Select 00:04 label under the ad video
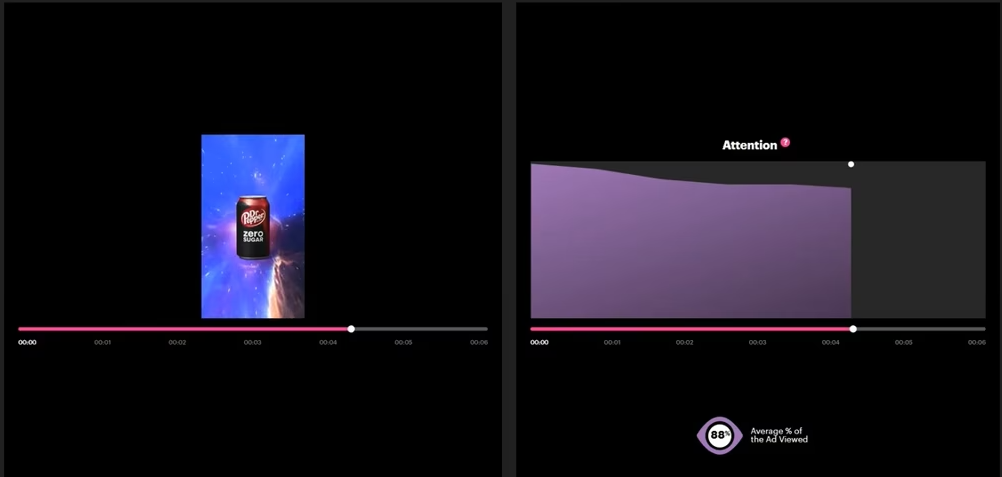1002x477 pixels. (328, 343)
